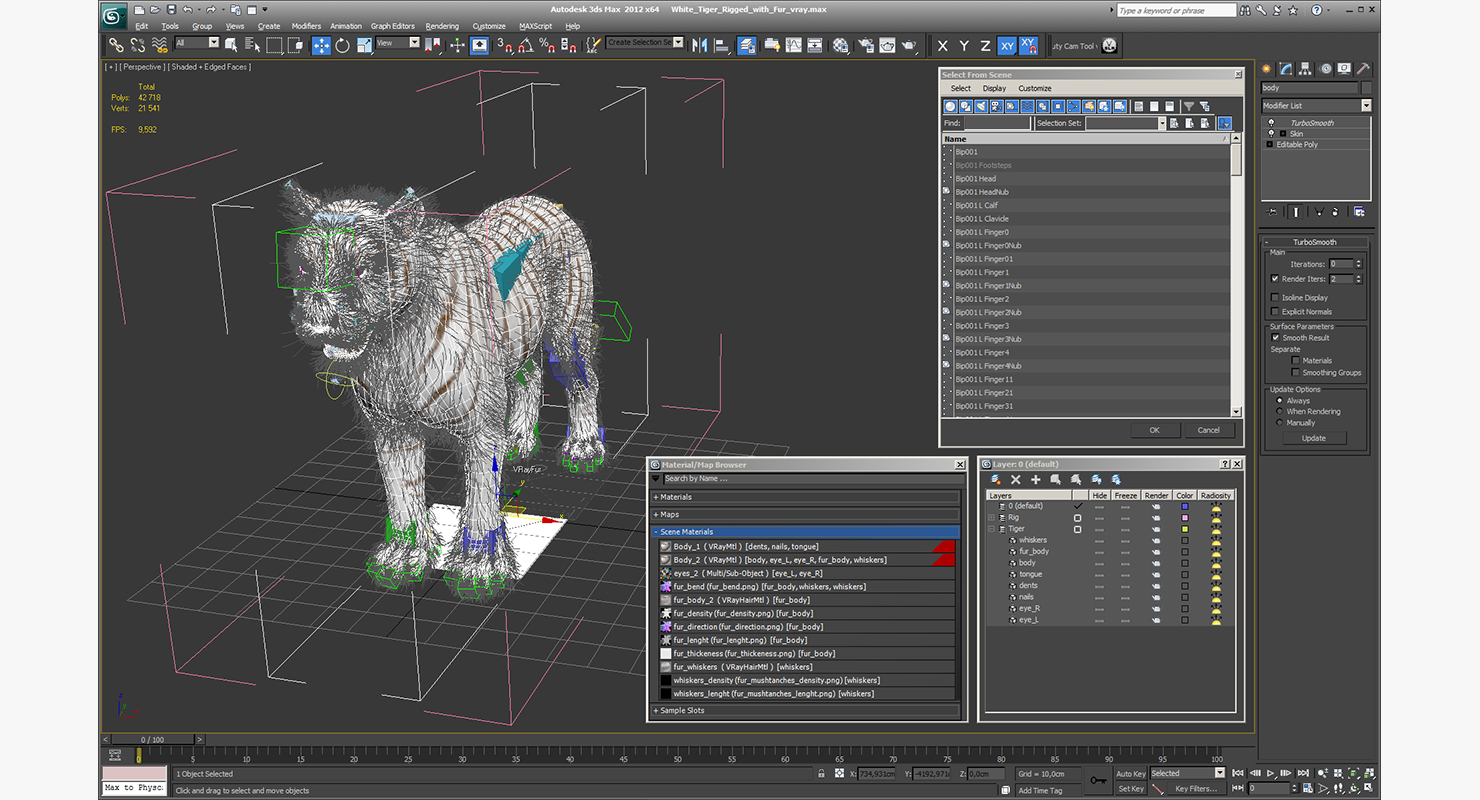1480x800 pixels.
Task: Toggle Display Cameras filter in Select From Scene
Action: point(997,106)
